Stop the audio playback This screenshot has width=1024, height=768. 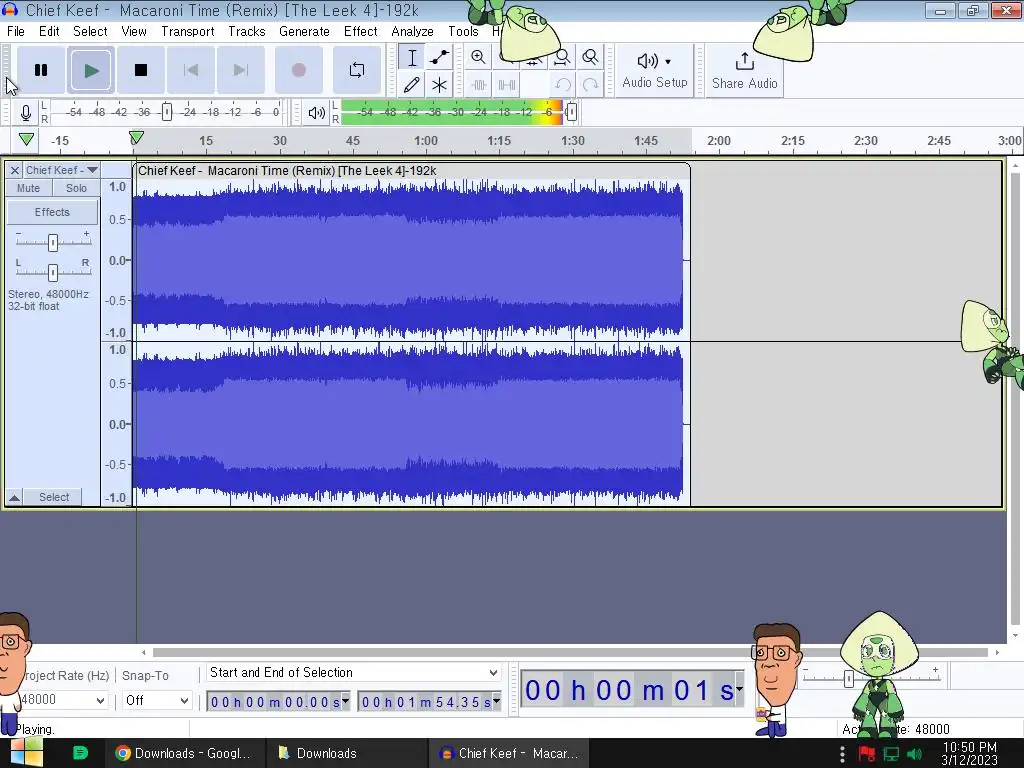(140, 70)
